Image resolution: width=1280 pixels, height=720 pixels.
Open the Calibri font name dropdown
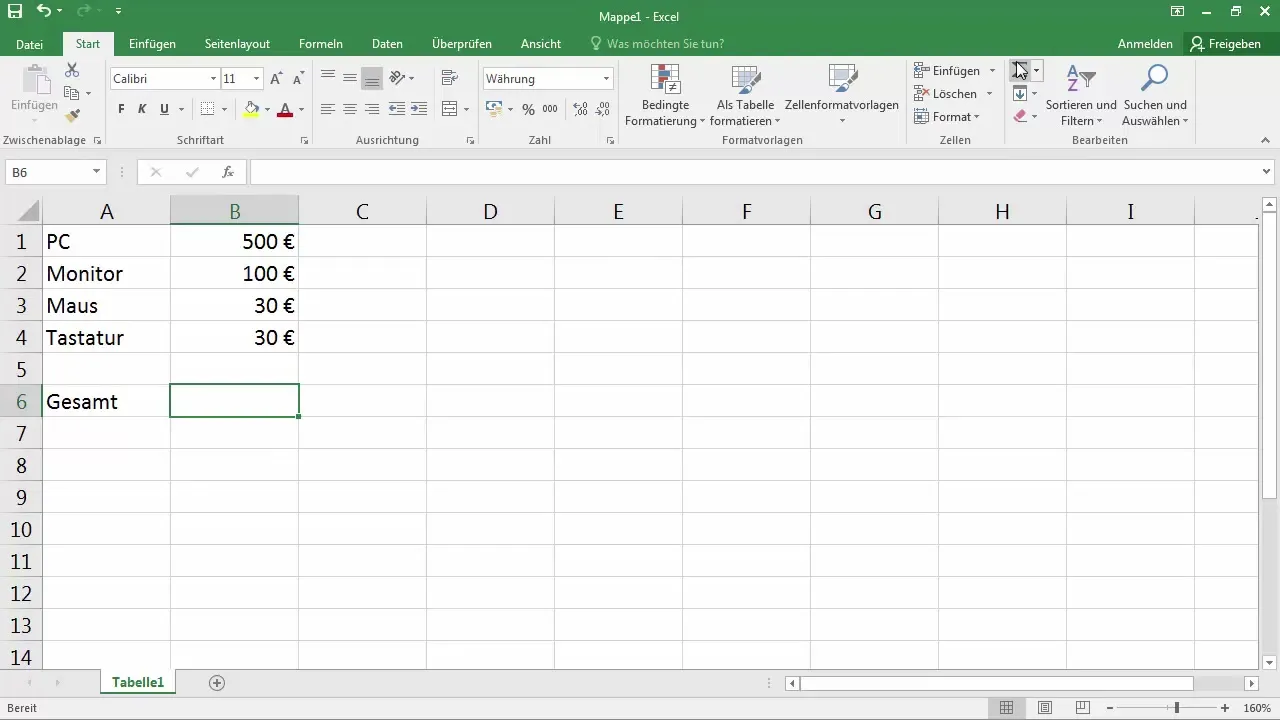pos(213,79)
